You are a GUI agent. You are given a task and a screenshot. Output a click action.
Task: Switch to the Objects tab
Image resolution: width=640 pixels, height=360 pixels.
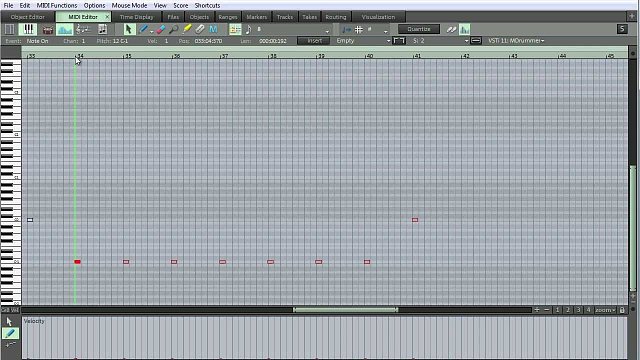point(199,17)
